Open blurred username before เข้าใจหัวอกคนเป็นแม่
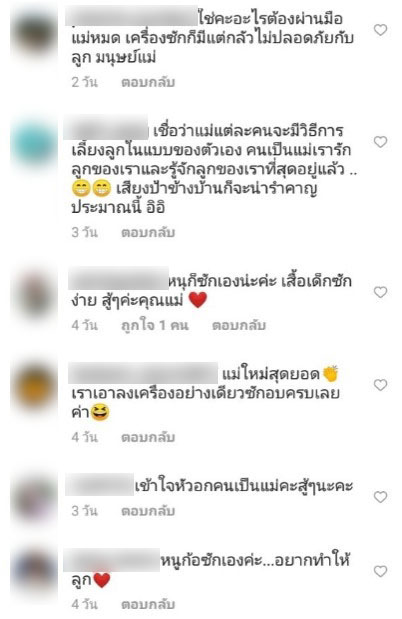The image size is (402, 619). [x=100, y=486]
